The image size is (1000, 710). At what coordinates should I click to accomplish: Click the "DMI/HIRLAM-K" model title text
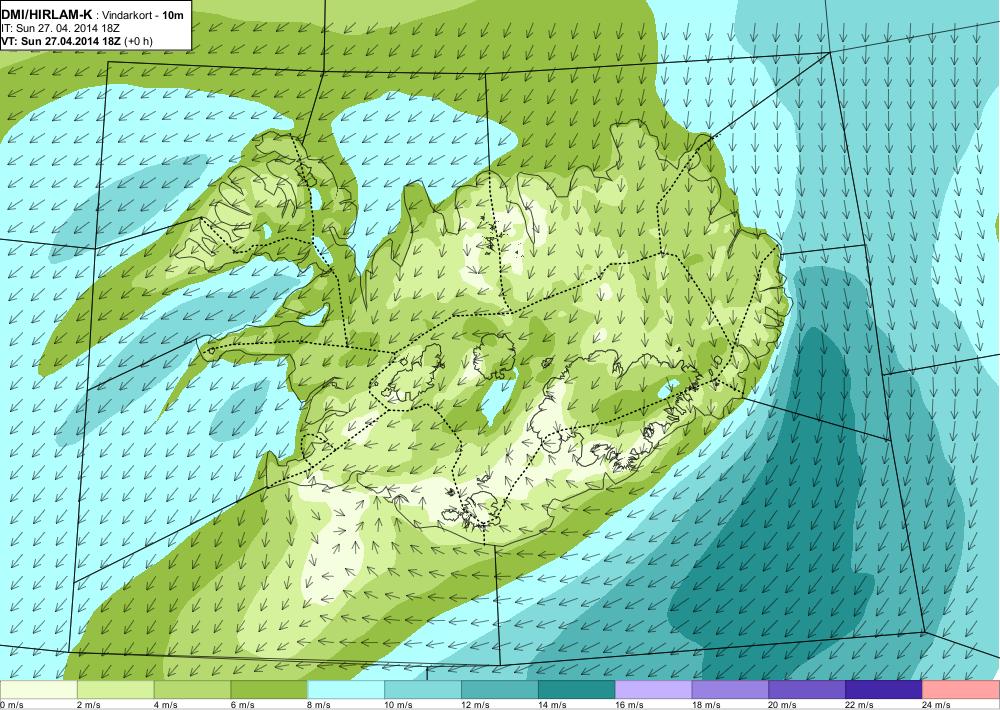45,15
